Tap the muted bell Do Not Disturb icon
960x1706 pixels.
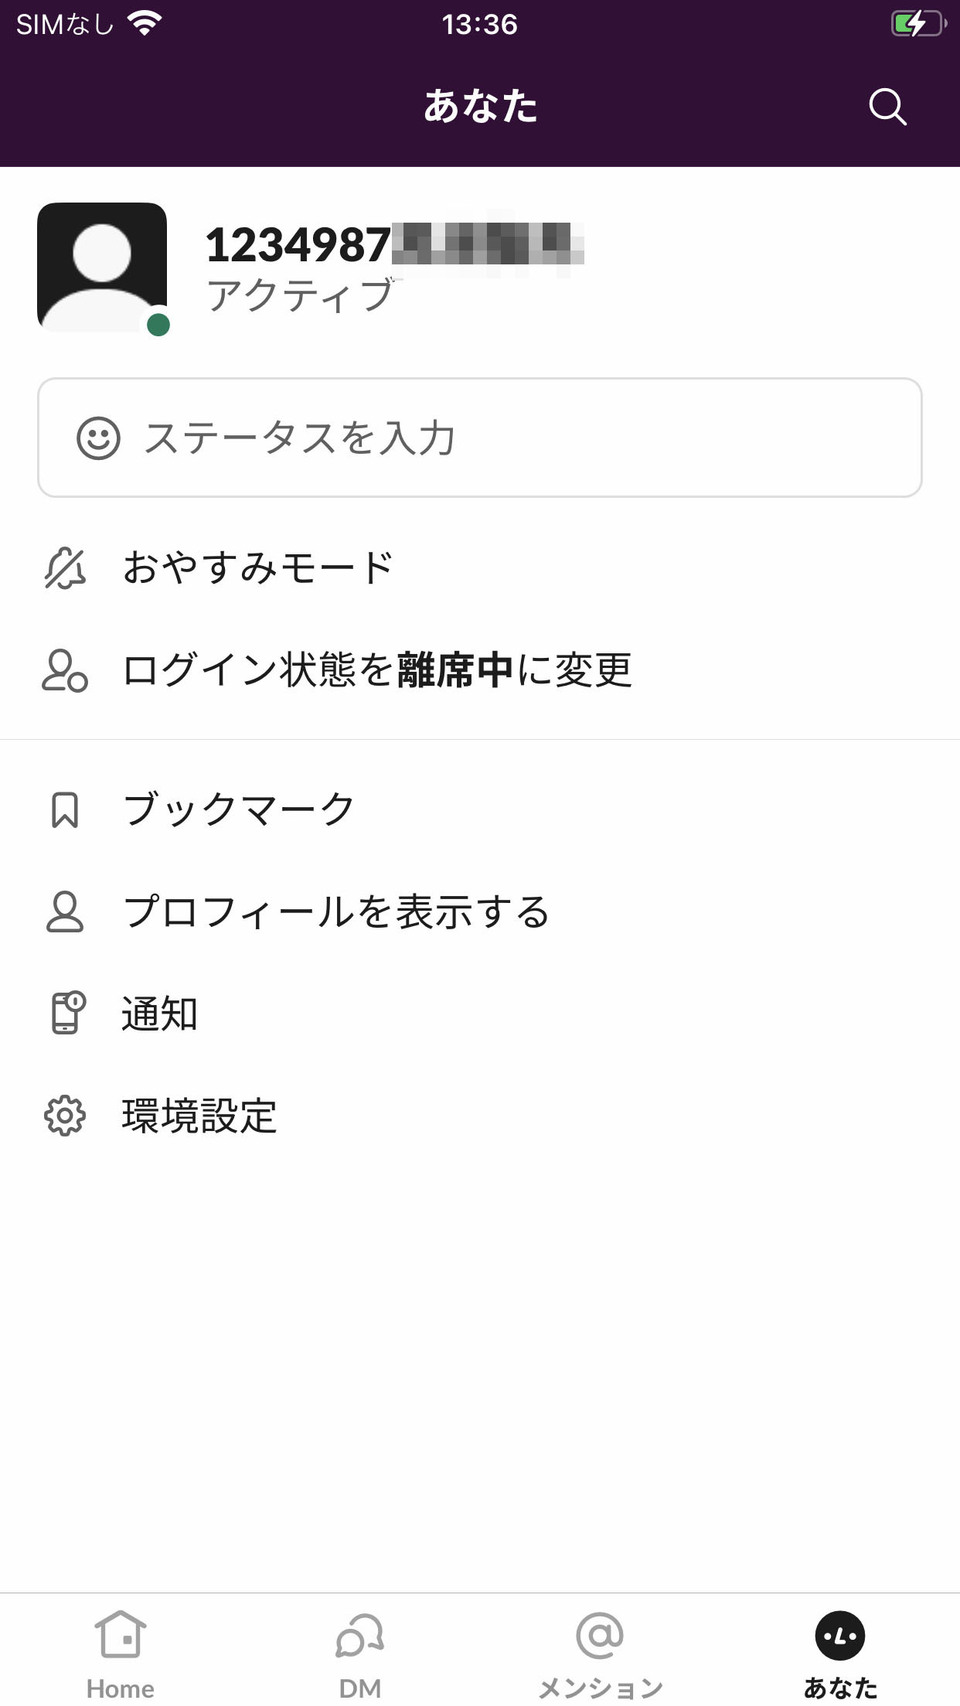(x=65, y=568)
